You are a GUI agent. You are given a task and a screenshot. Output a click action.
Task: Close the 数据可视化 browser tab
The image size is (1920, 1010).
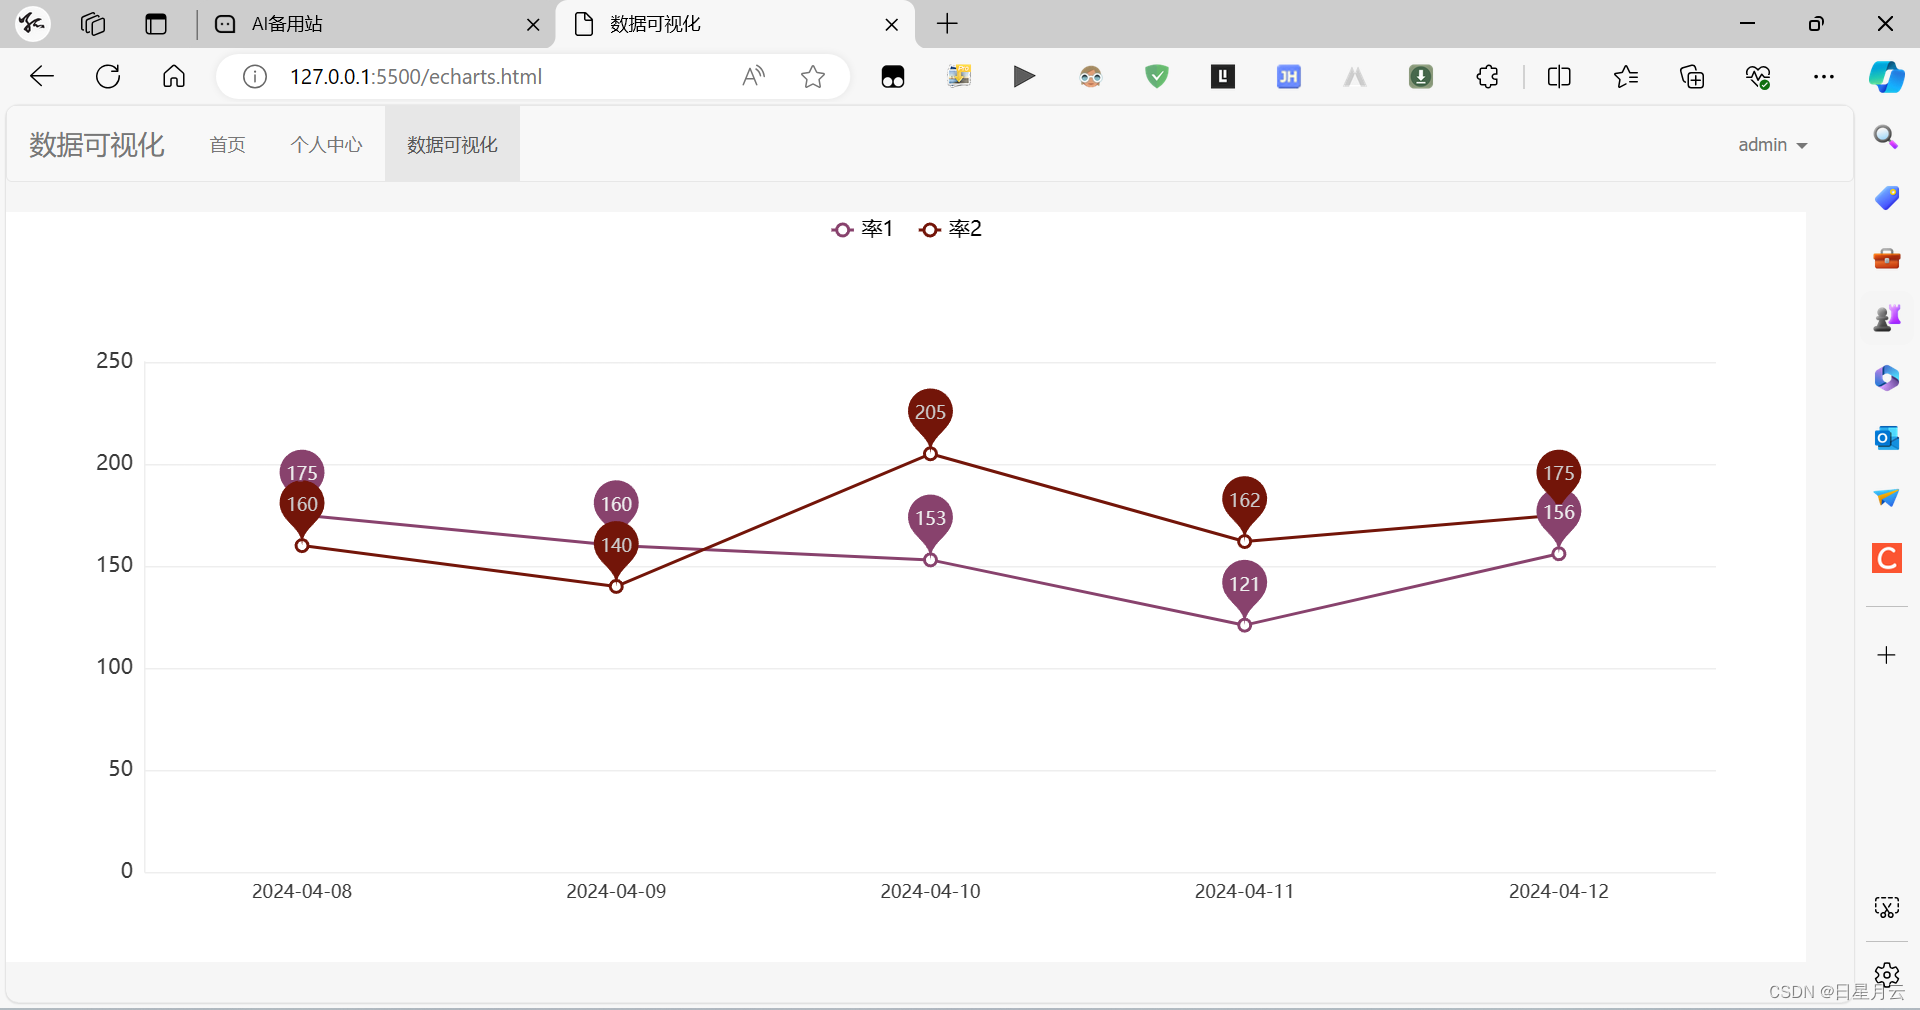pyautogui.click(x=891, y=25)
